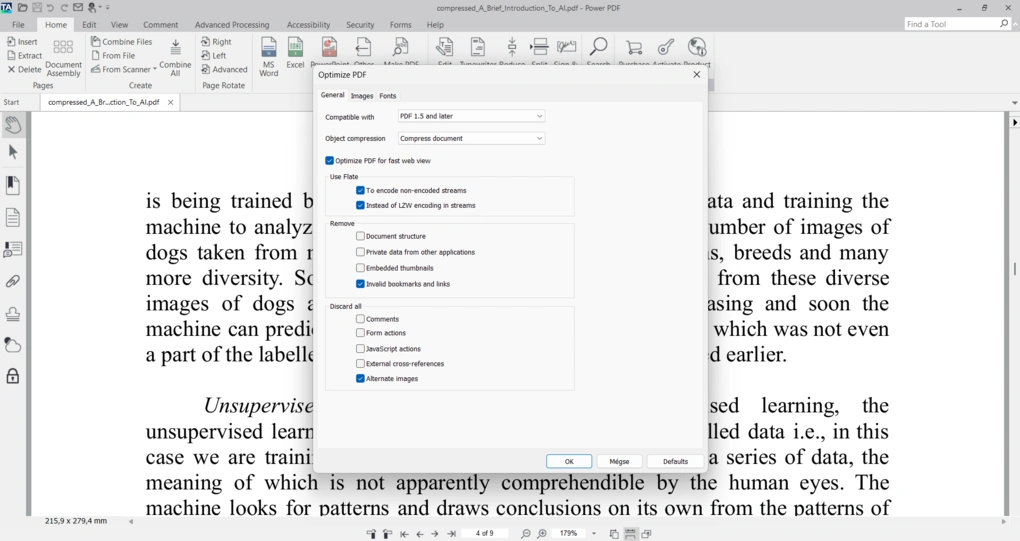Select the Hand tool in left sidebar
1020x541 pixels.
click(x=13, y=124)
